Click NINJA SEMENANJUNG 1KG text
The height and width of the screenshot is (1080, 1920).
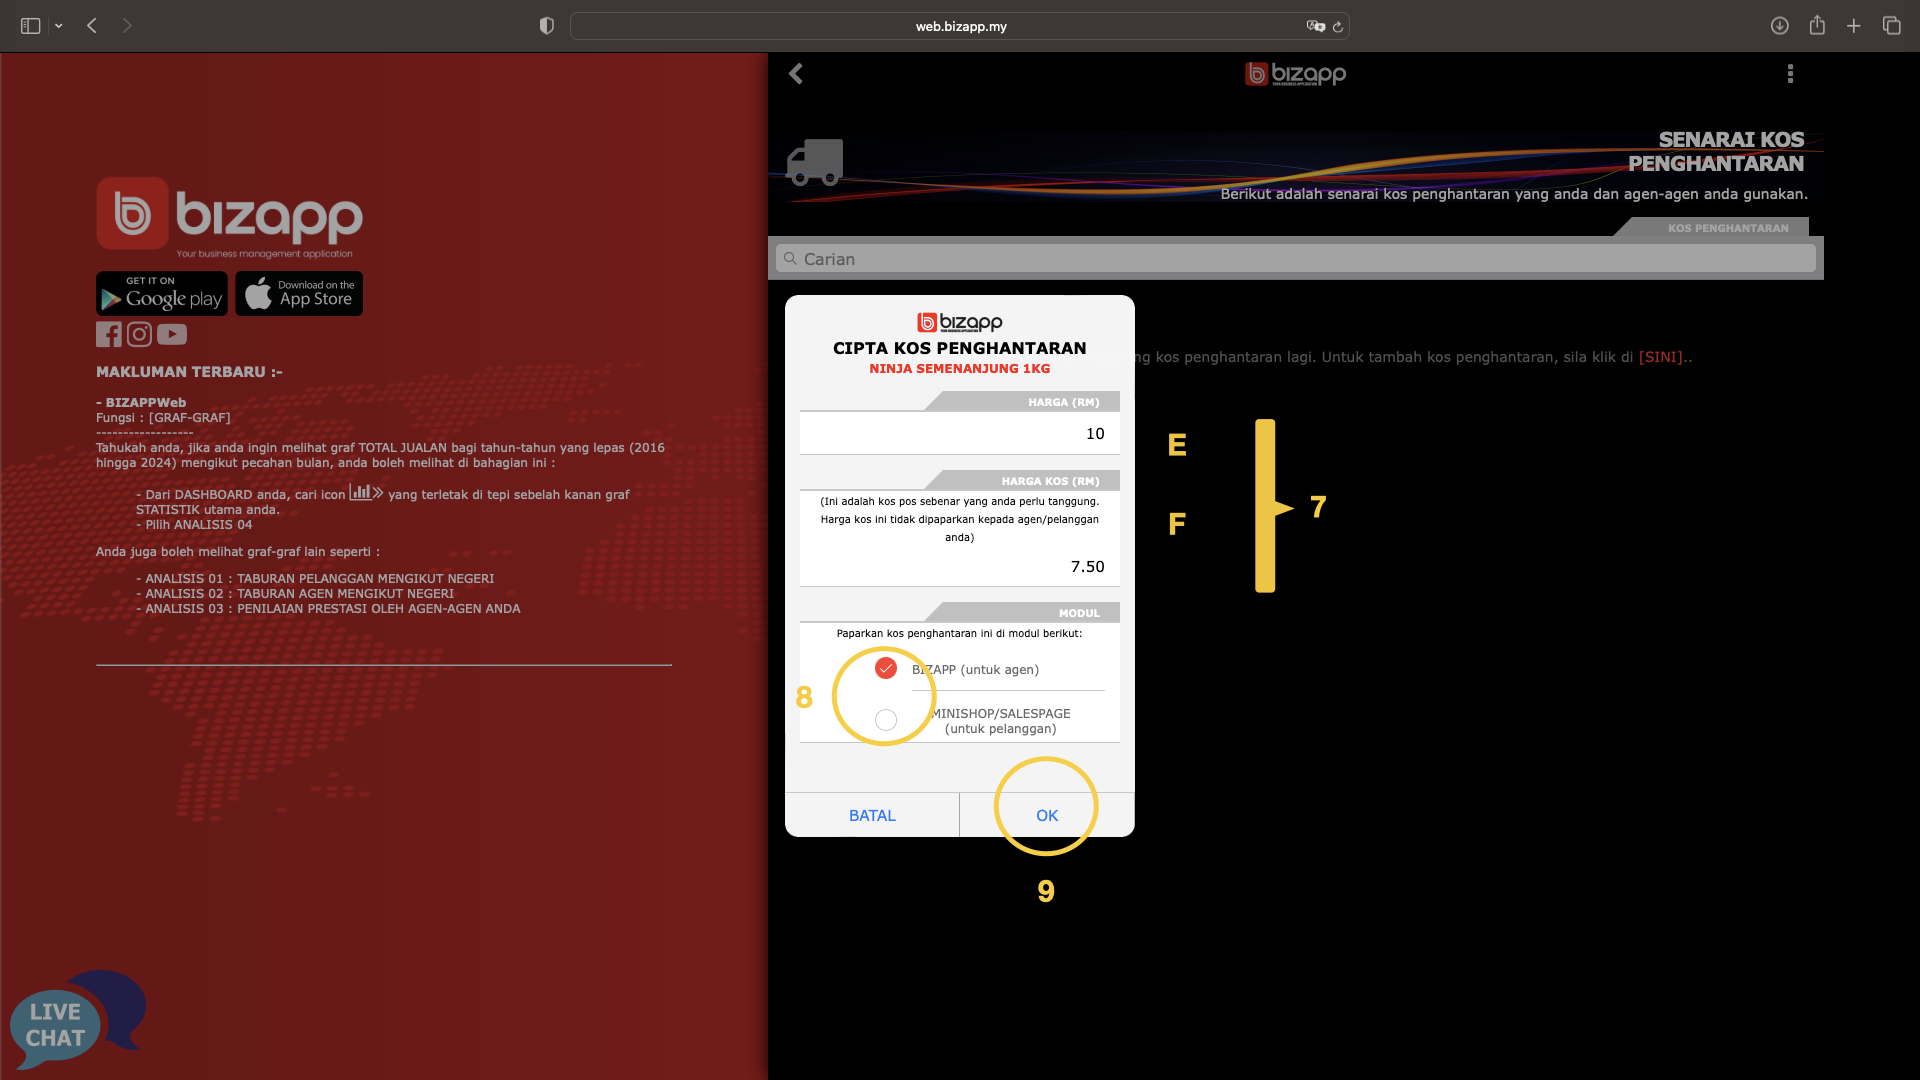(x=959, y=369)
